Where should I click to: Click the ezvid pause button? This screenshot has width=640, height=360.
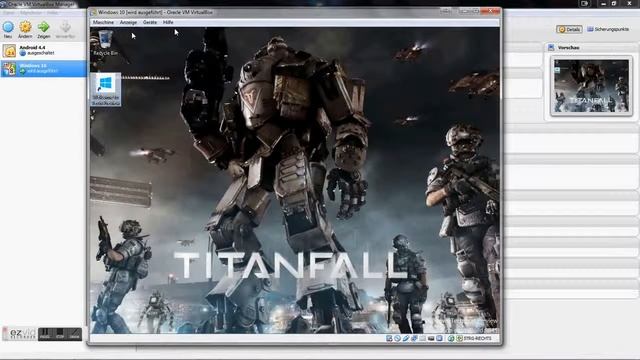tap(45, 334)
